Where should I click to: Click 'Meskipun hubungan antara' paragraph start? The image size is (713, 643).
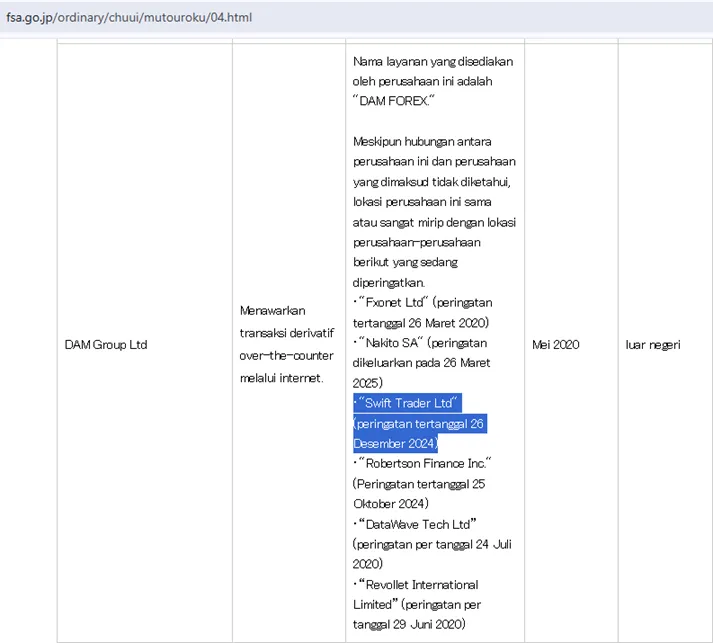pos(422,142)
